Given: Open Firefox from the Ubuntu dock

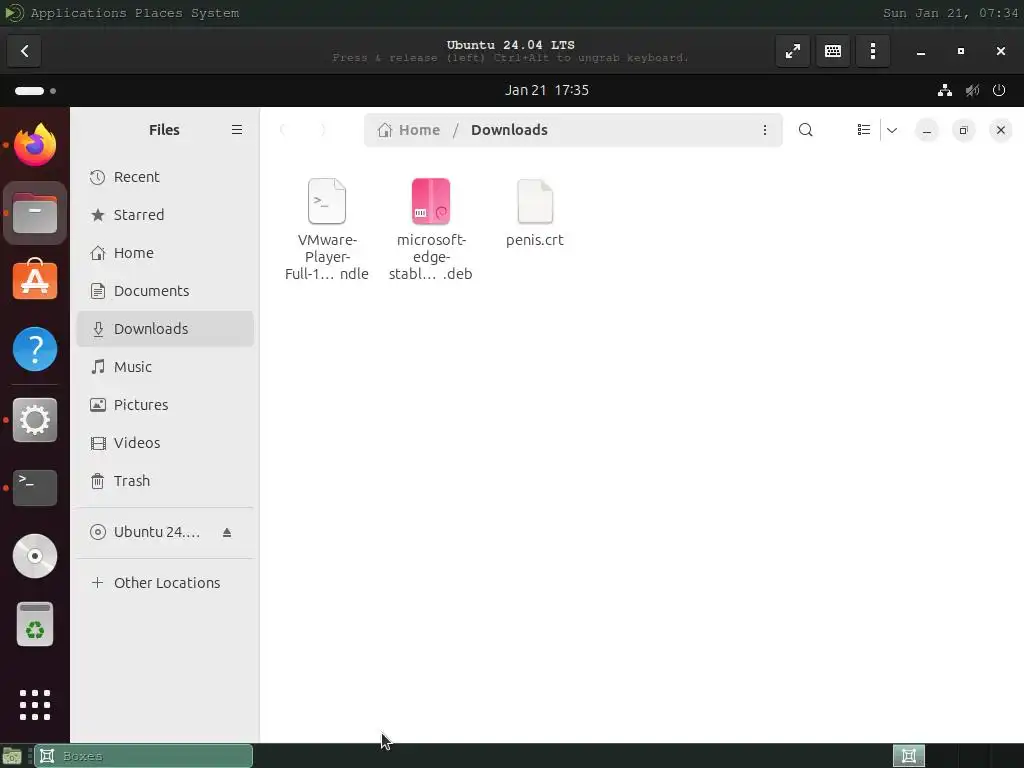Looking at the screenshot, I should [35, 144].
